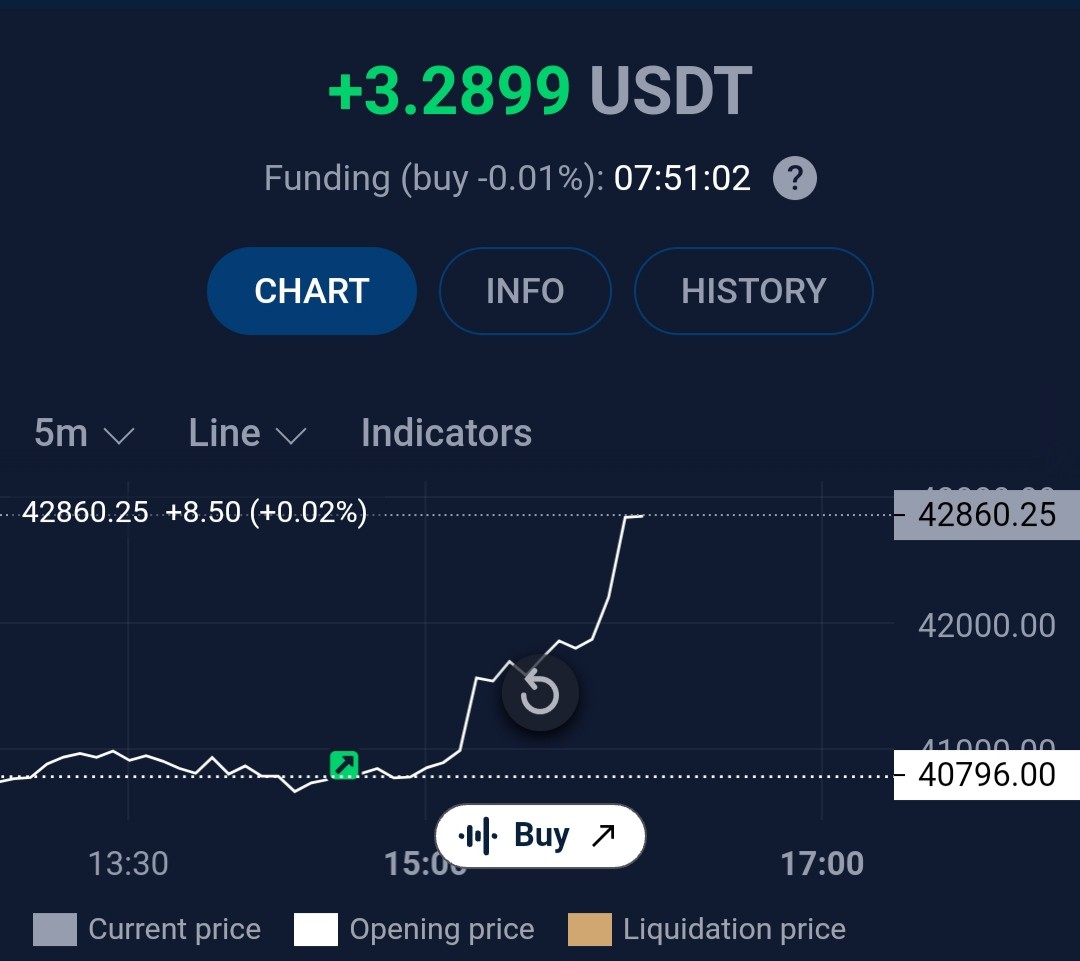Click the funding help question mark icon
1080x961 pixels.
(795, 178)
